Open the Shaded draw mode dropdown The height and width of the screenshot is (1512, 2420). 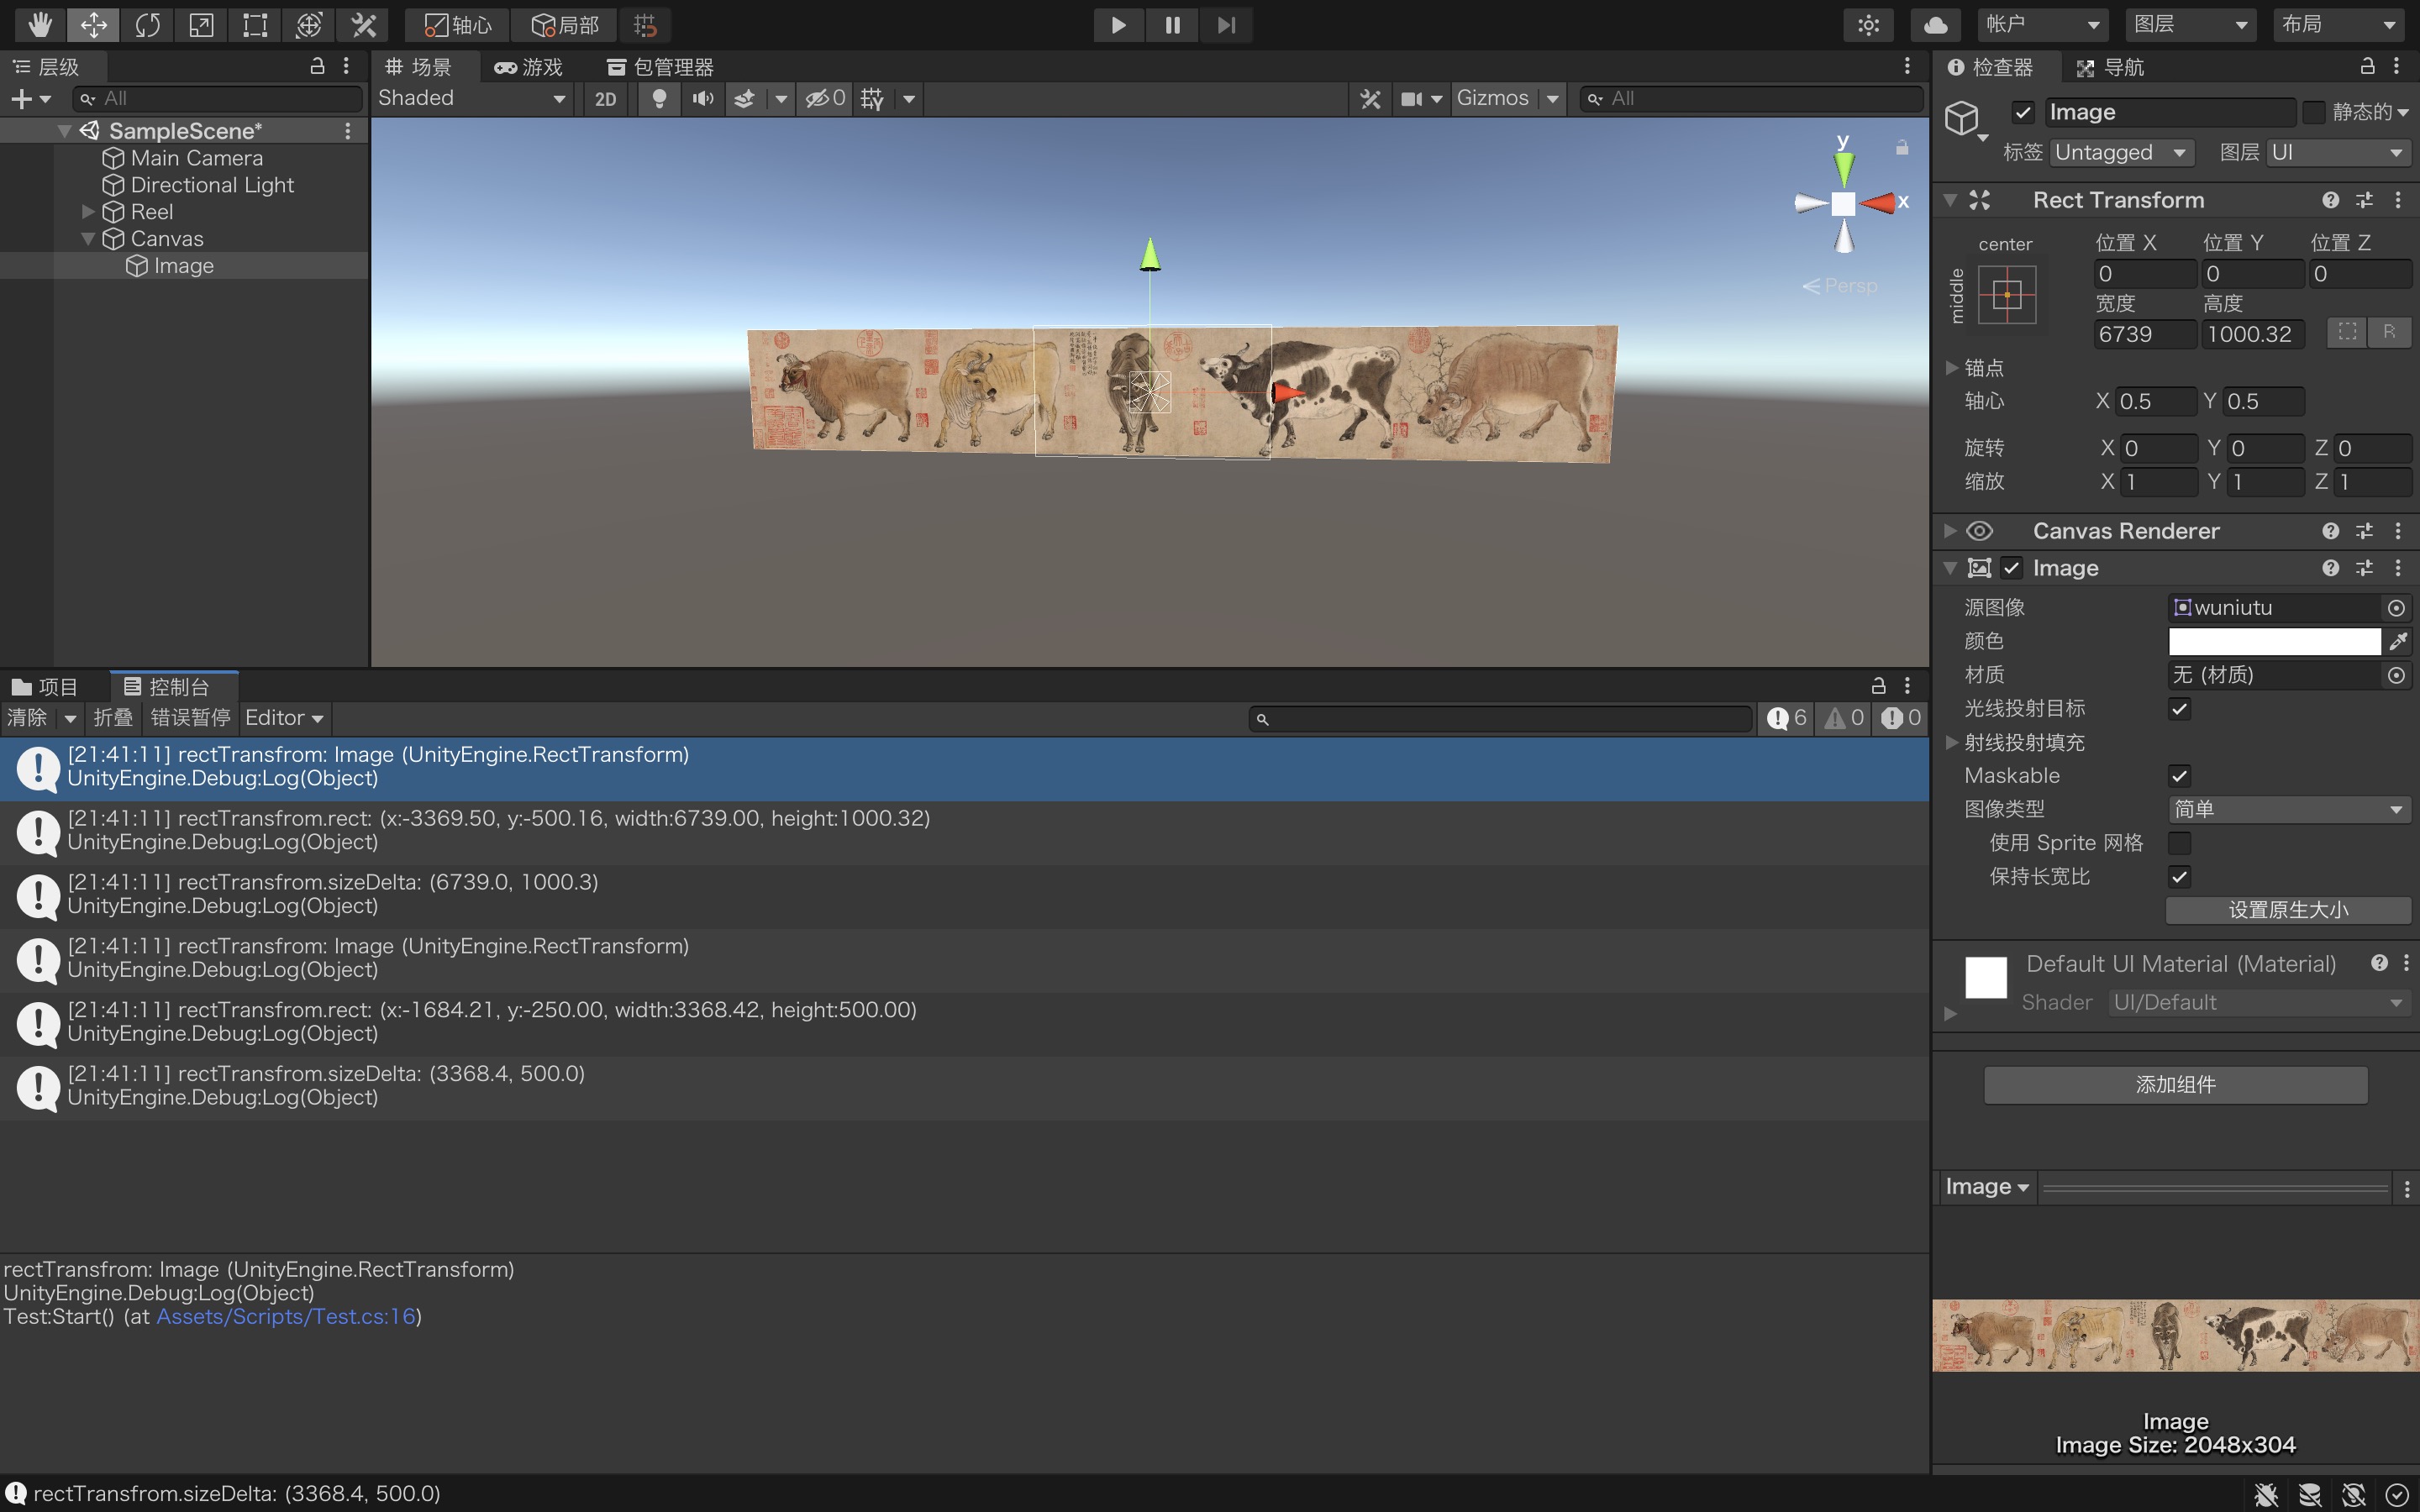point(471,98)
